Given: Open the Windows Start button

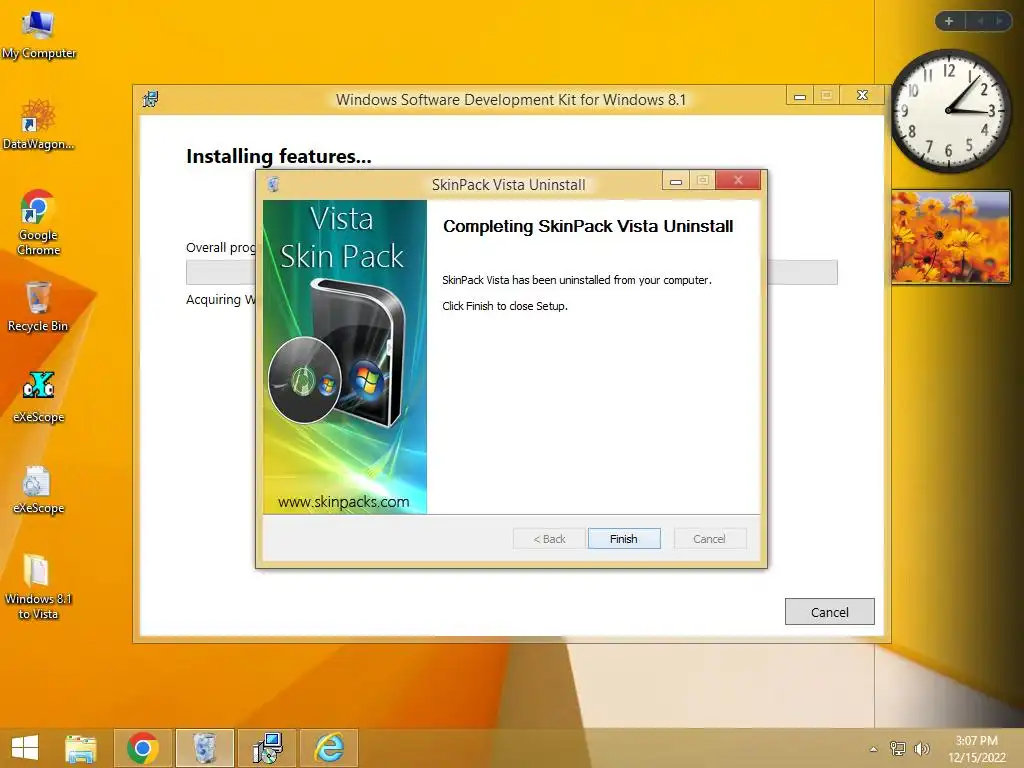Looking at the screenshot, I should tap(25, 748).
